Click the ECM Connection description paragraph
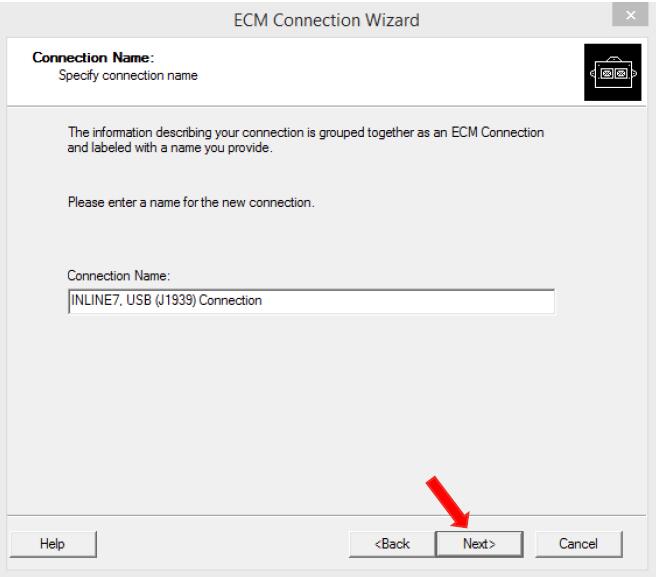 coord(306,140)
